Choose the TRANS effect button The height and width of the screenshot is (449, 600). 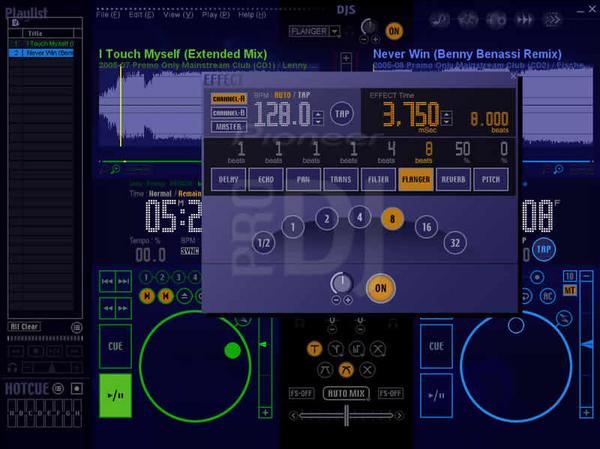coord(341,179)
